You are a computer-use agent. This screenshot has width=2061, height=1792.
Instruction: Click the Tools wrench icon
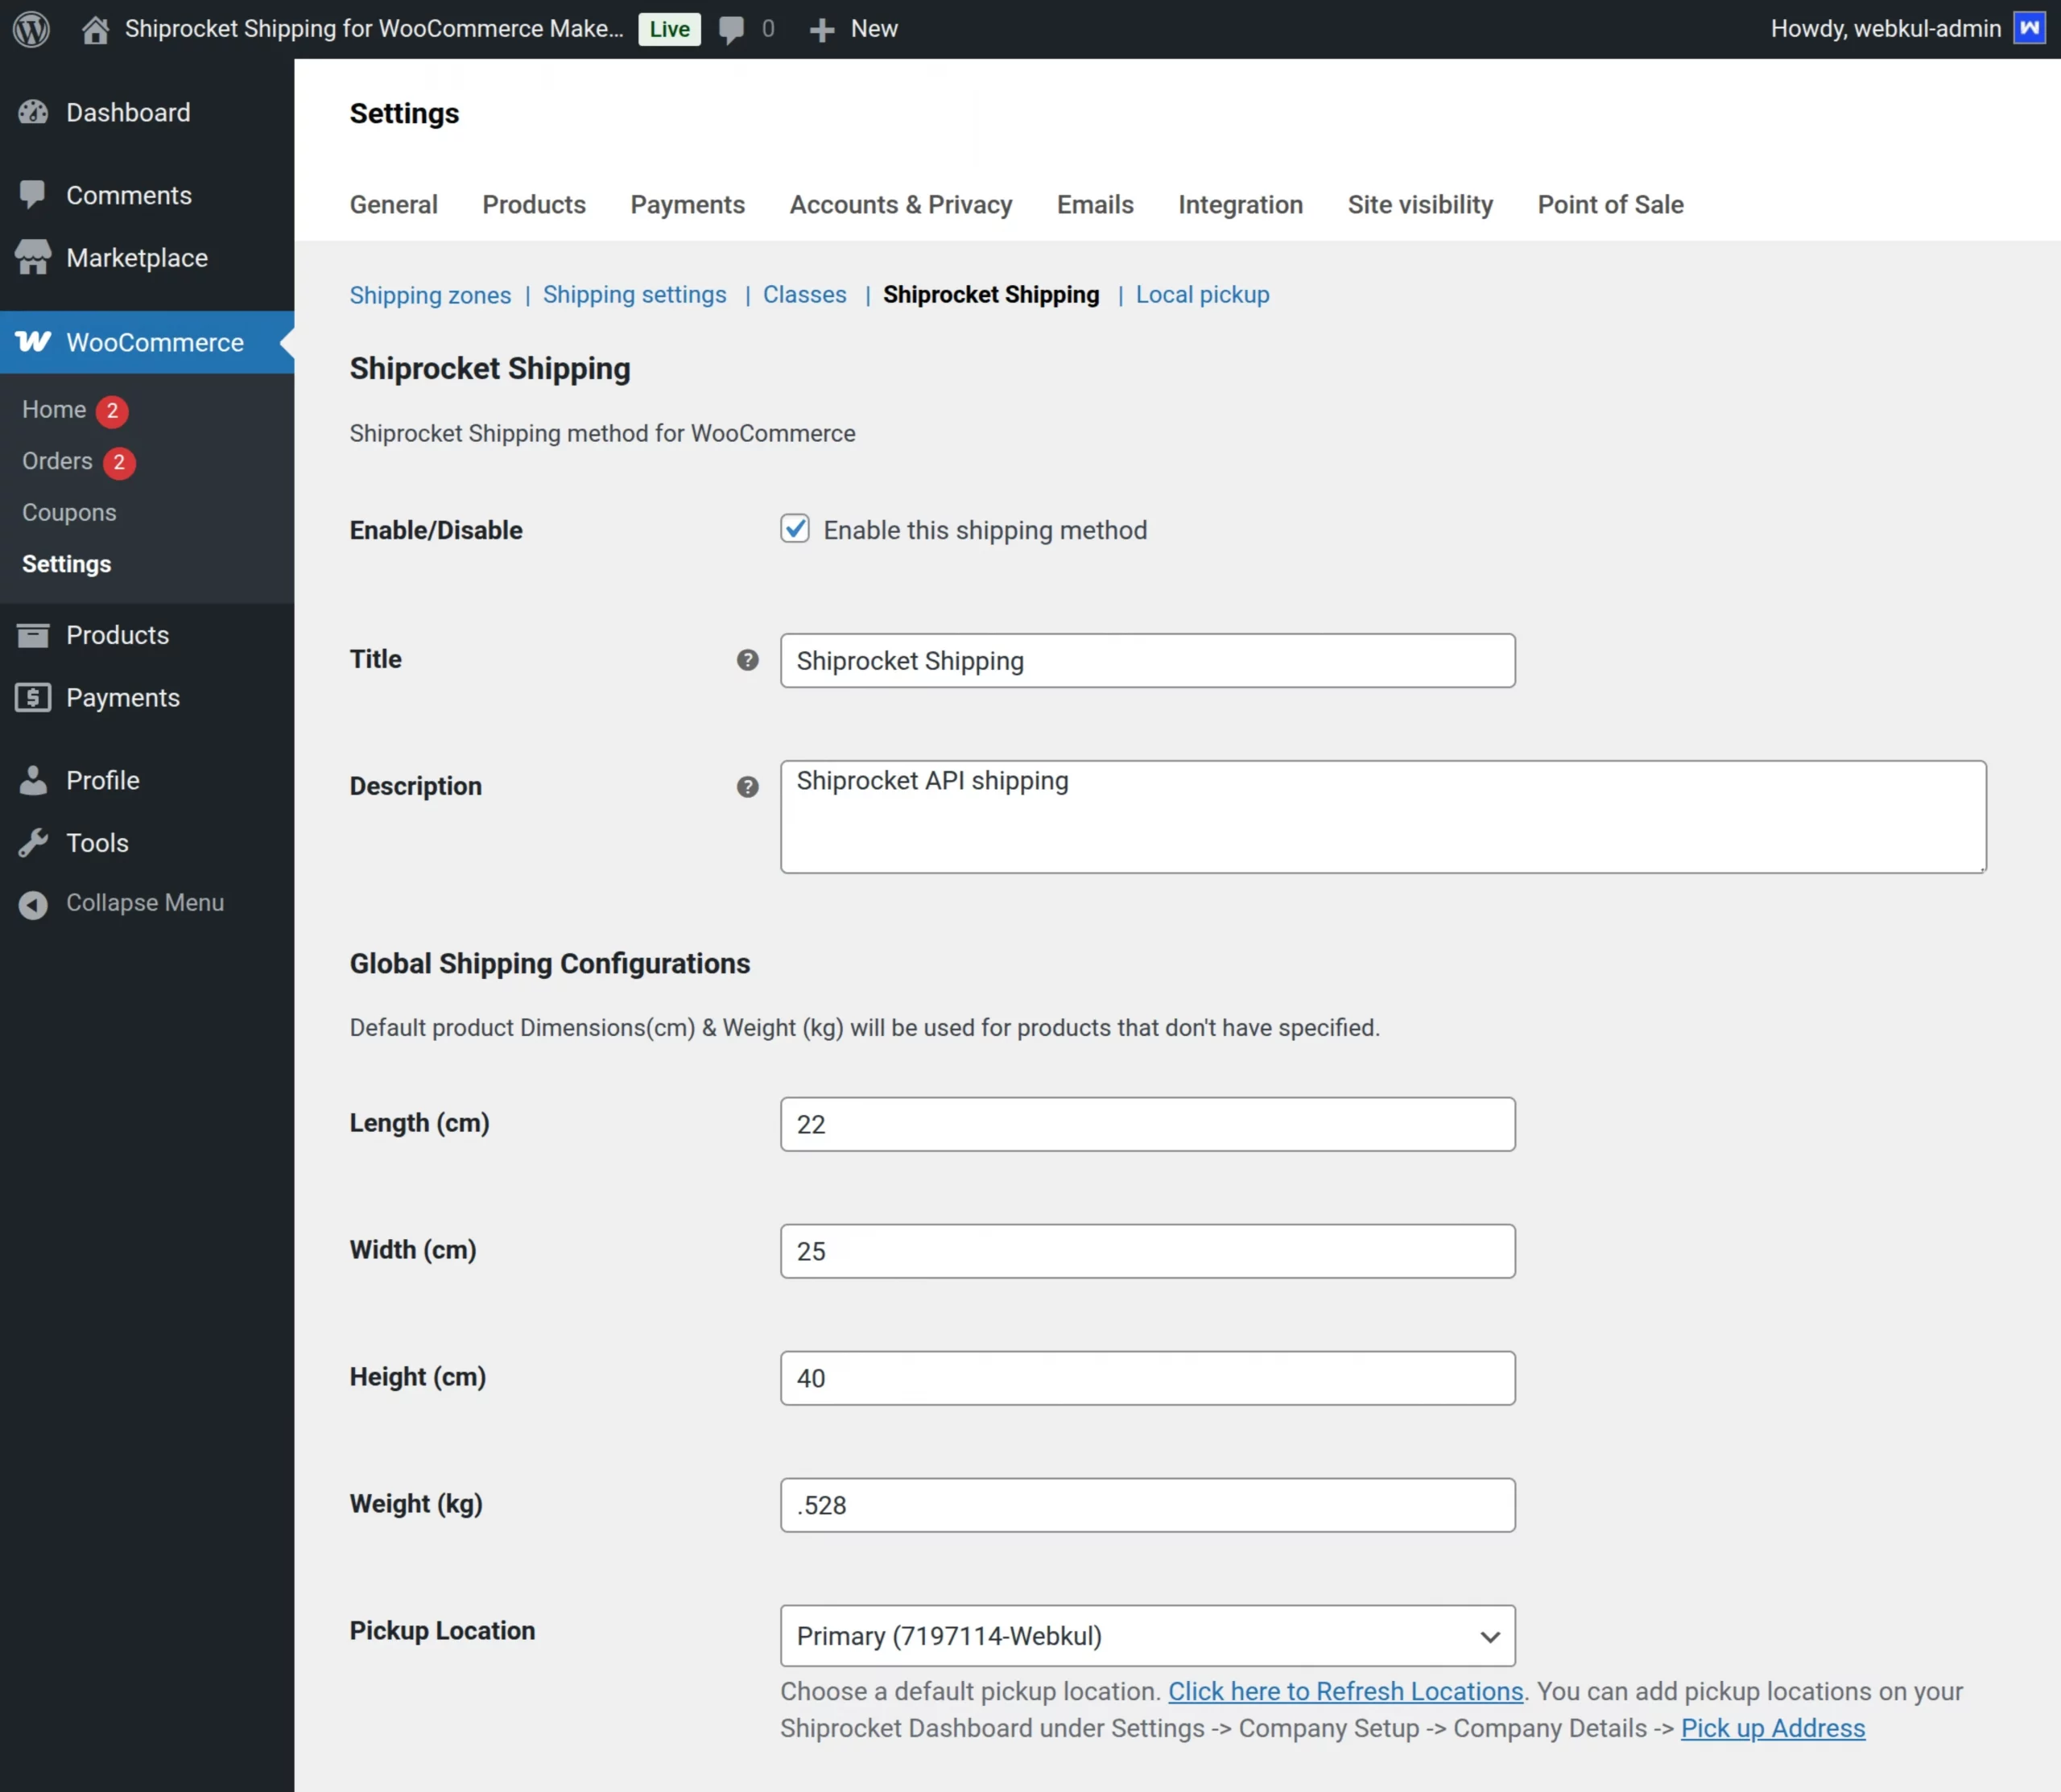pos(33,843)
